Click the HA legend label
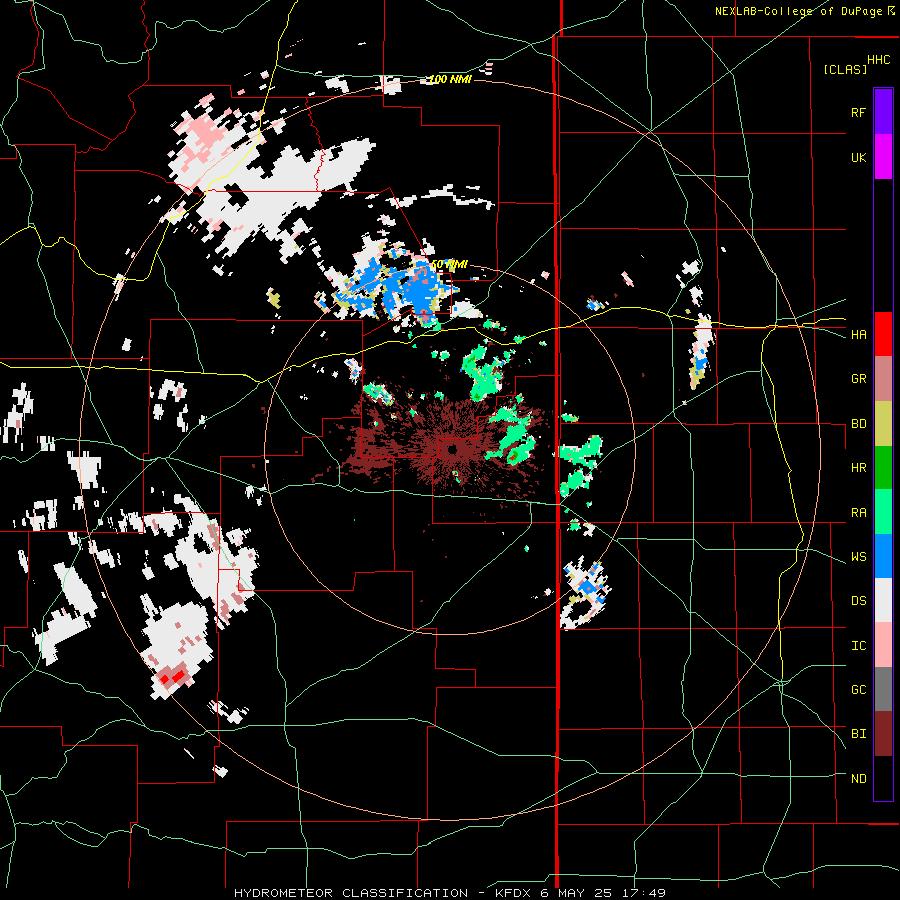 pyautogui.click(x=858, y=335)
